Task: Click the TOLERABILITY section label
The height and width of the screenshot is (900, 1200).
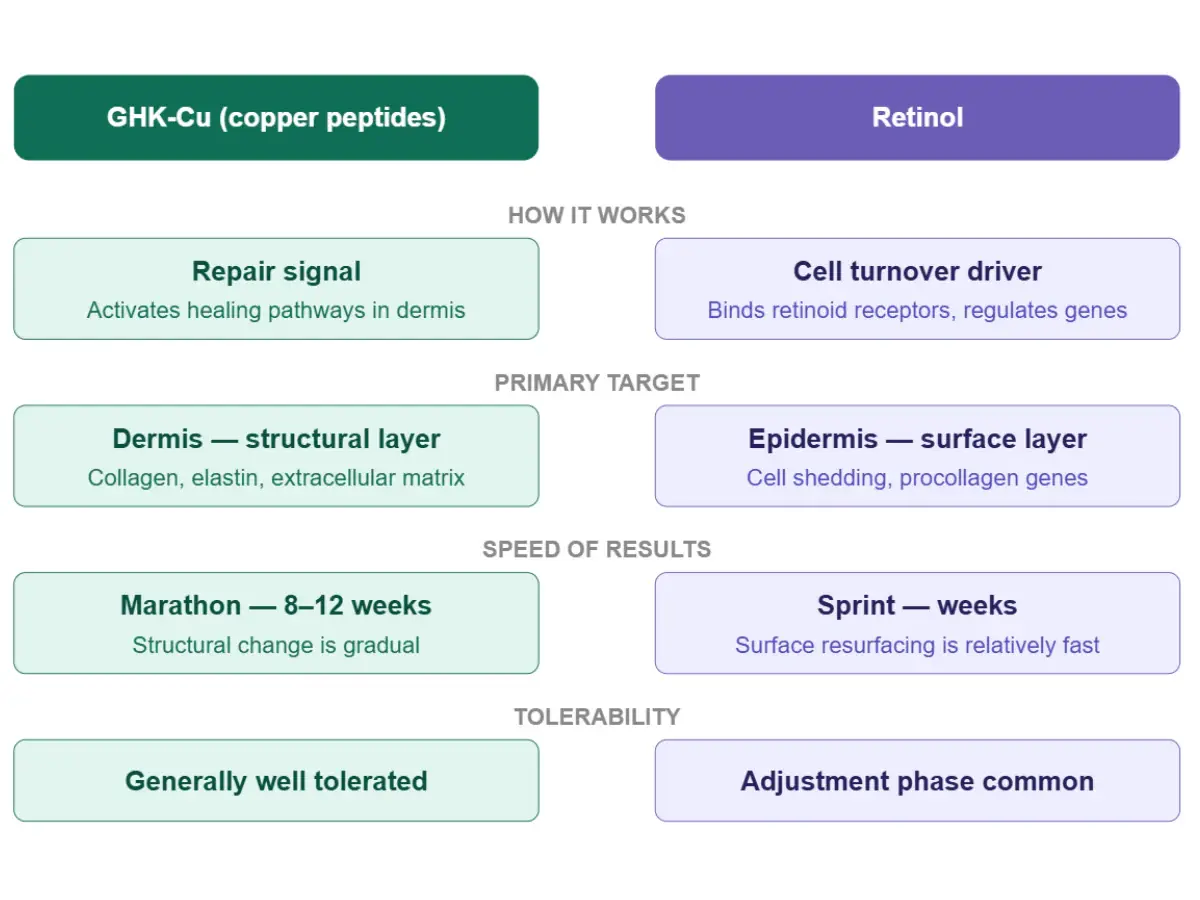Action: (597, 717)
